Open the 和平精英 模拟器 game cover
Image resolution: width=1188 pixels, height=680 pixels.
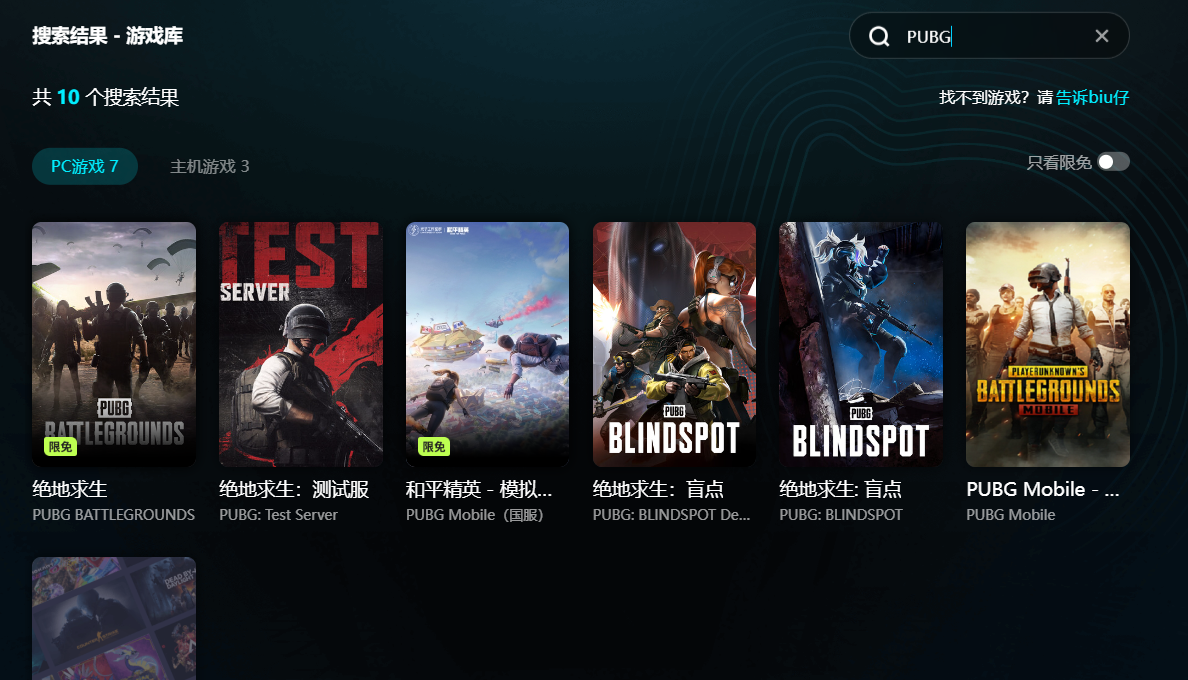[487, 345]
